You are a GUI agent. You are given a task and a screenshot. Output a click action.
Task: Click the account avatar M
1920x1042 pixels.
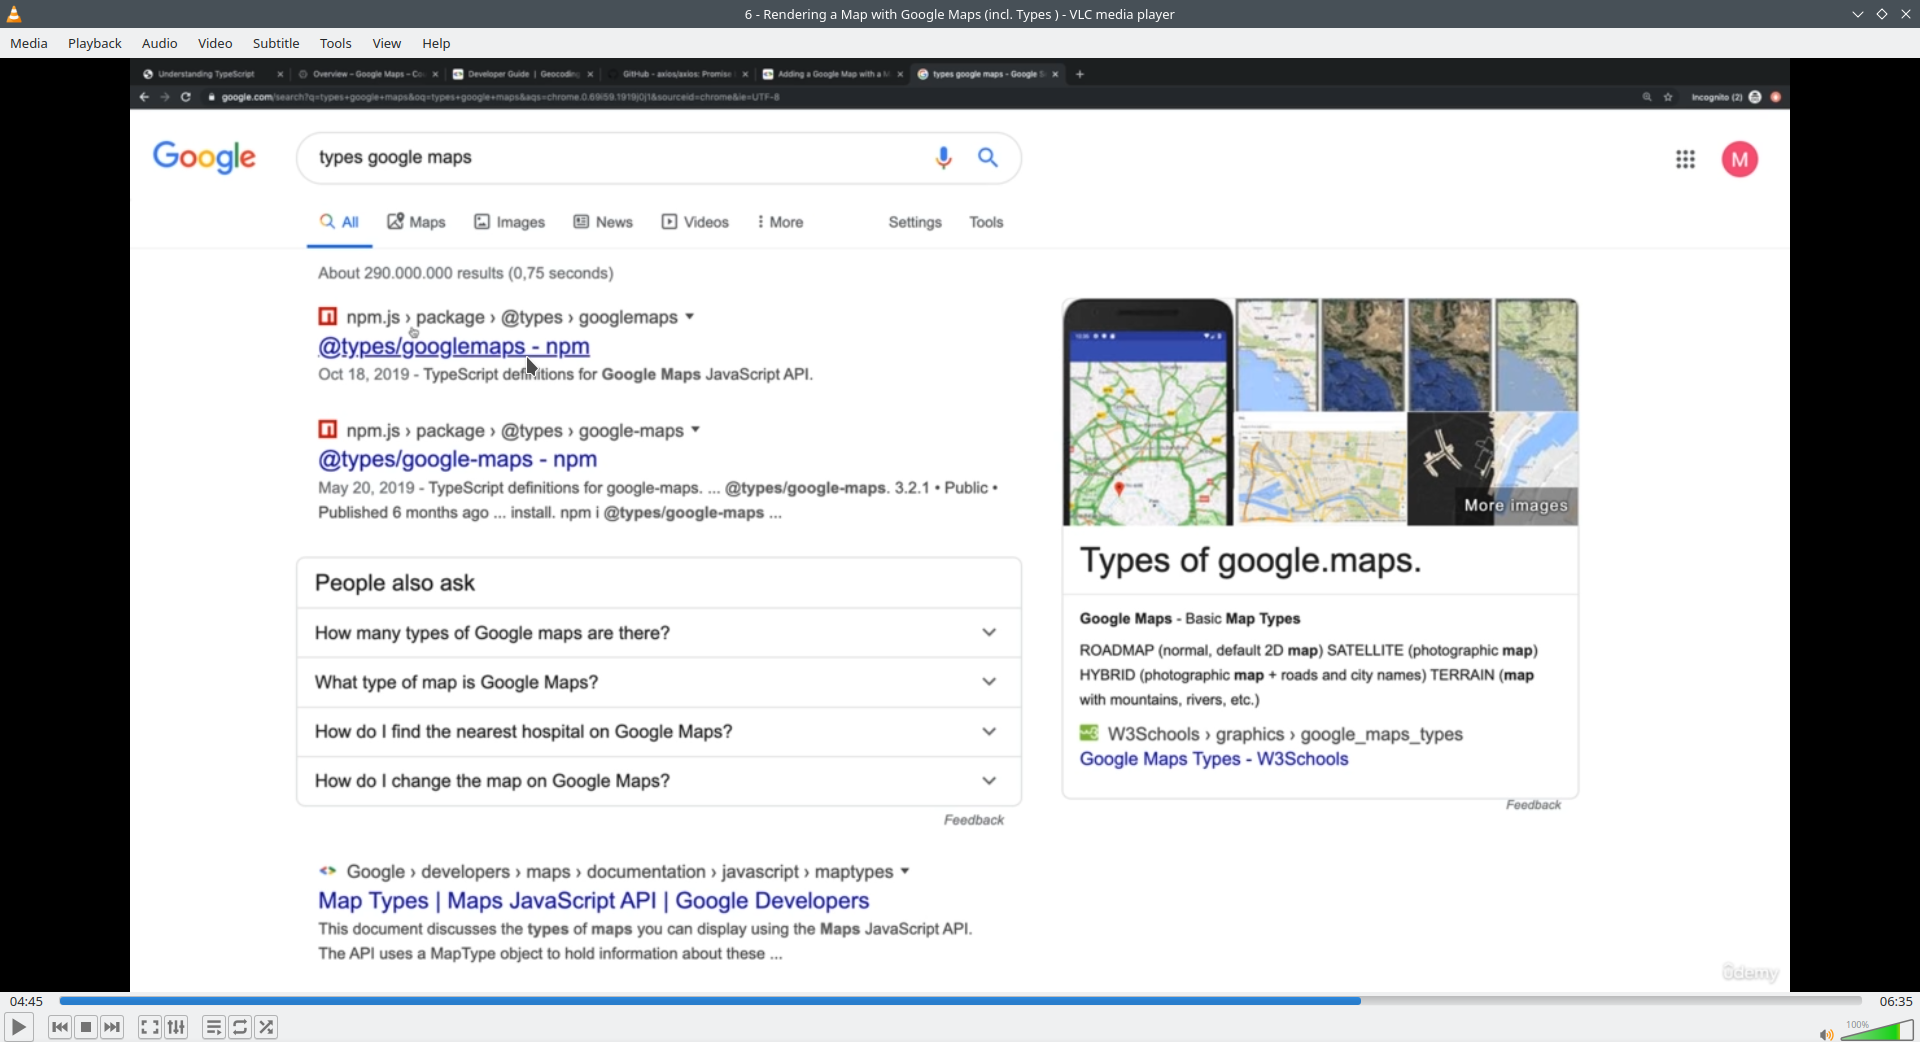coord(1740,160)
